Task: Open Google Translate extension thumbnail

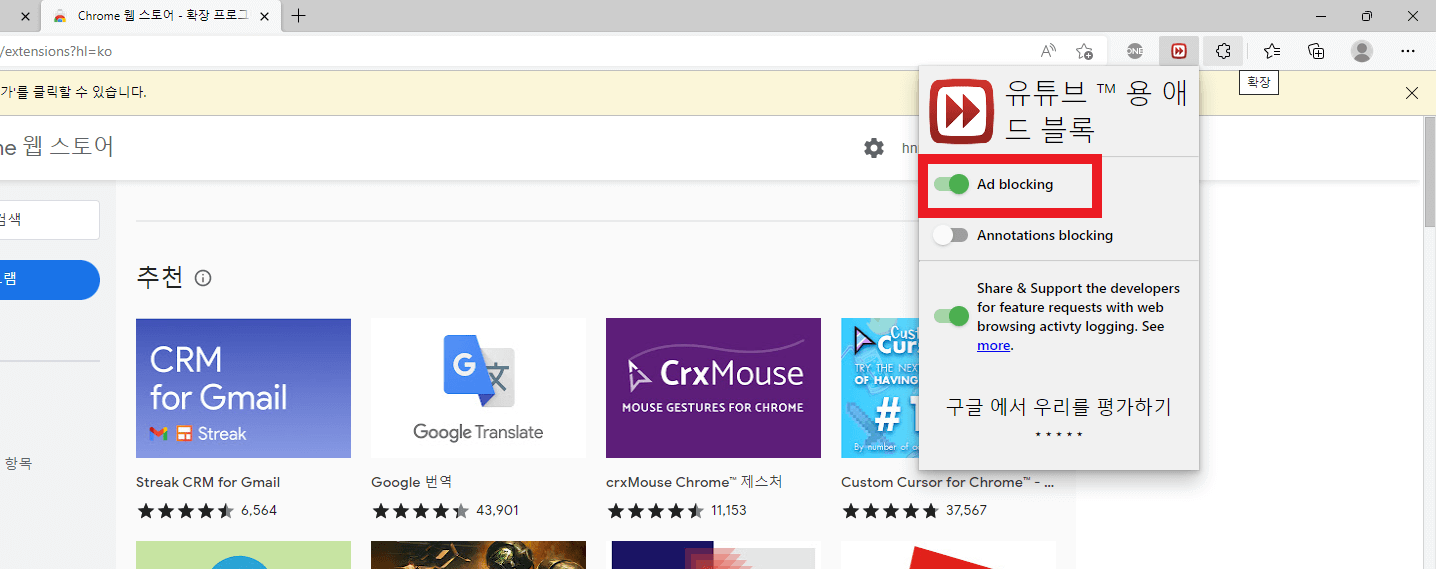Action: tap(478, 388)
